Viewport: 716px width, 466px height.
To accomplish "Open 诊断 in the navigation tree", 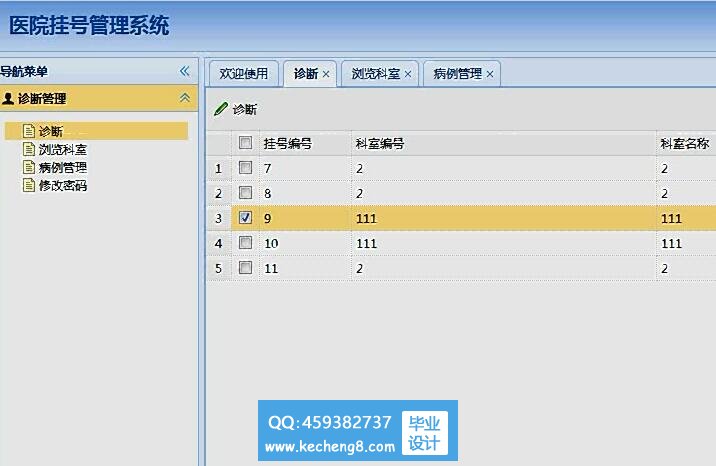I will [x=51, y=131].
